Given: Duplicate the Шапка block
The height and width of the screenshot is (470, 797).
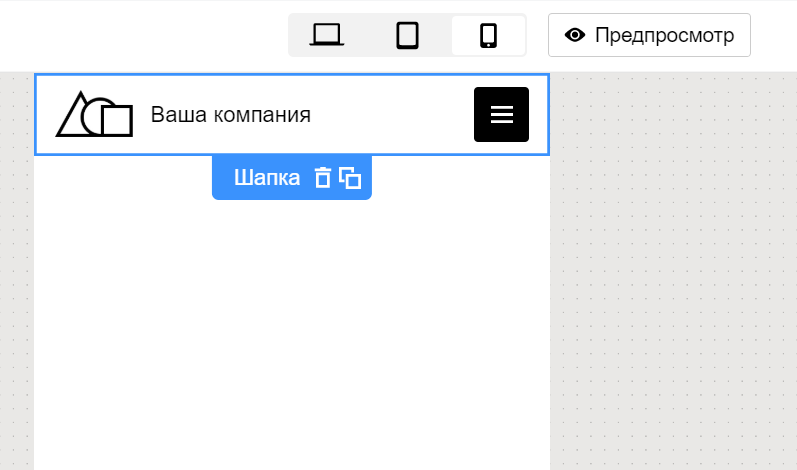Looking at the screenshot, I should click(350, 178).
